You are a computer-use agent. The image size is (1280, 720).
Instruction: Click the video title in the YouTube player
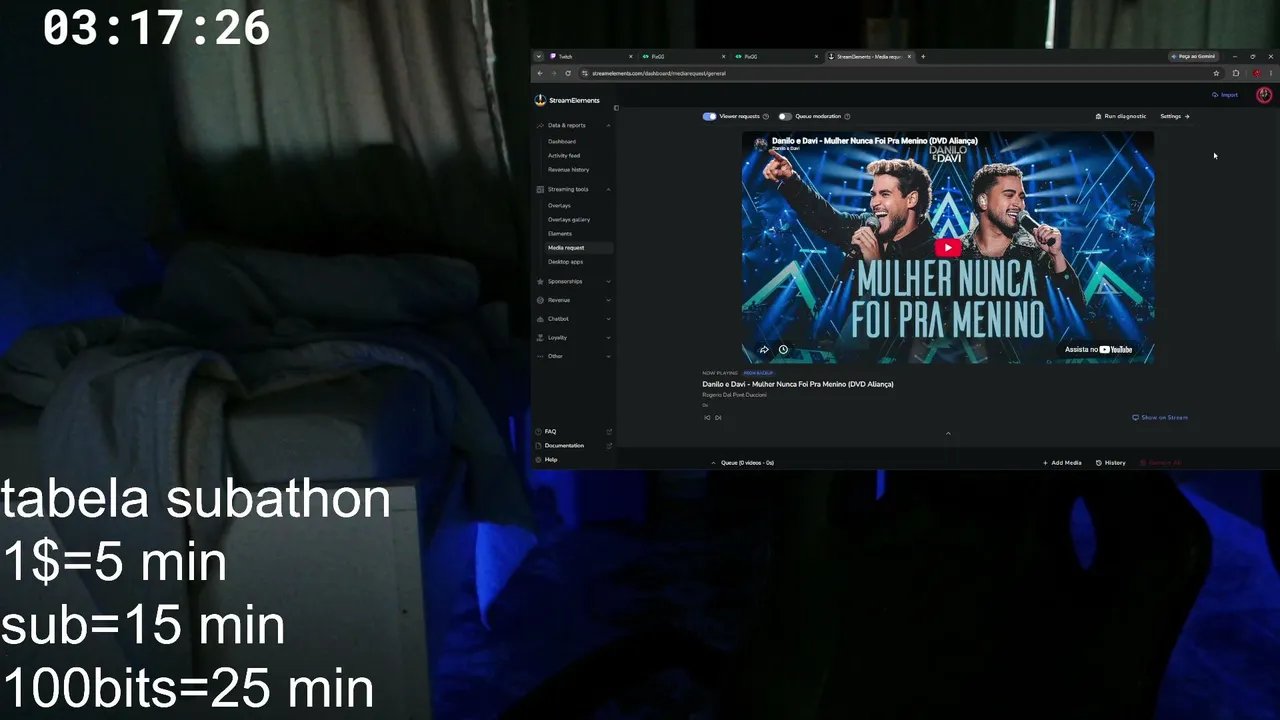(x=875, y=141)
